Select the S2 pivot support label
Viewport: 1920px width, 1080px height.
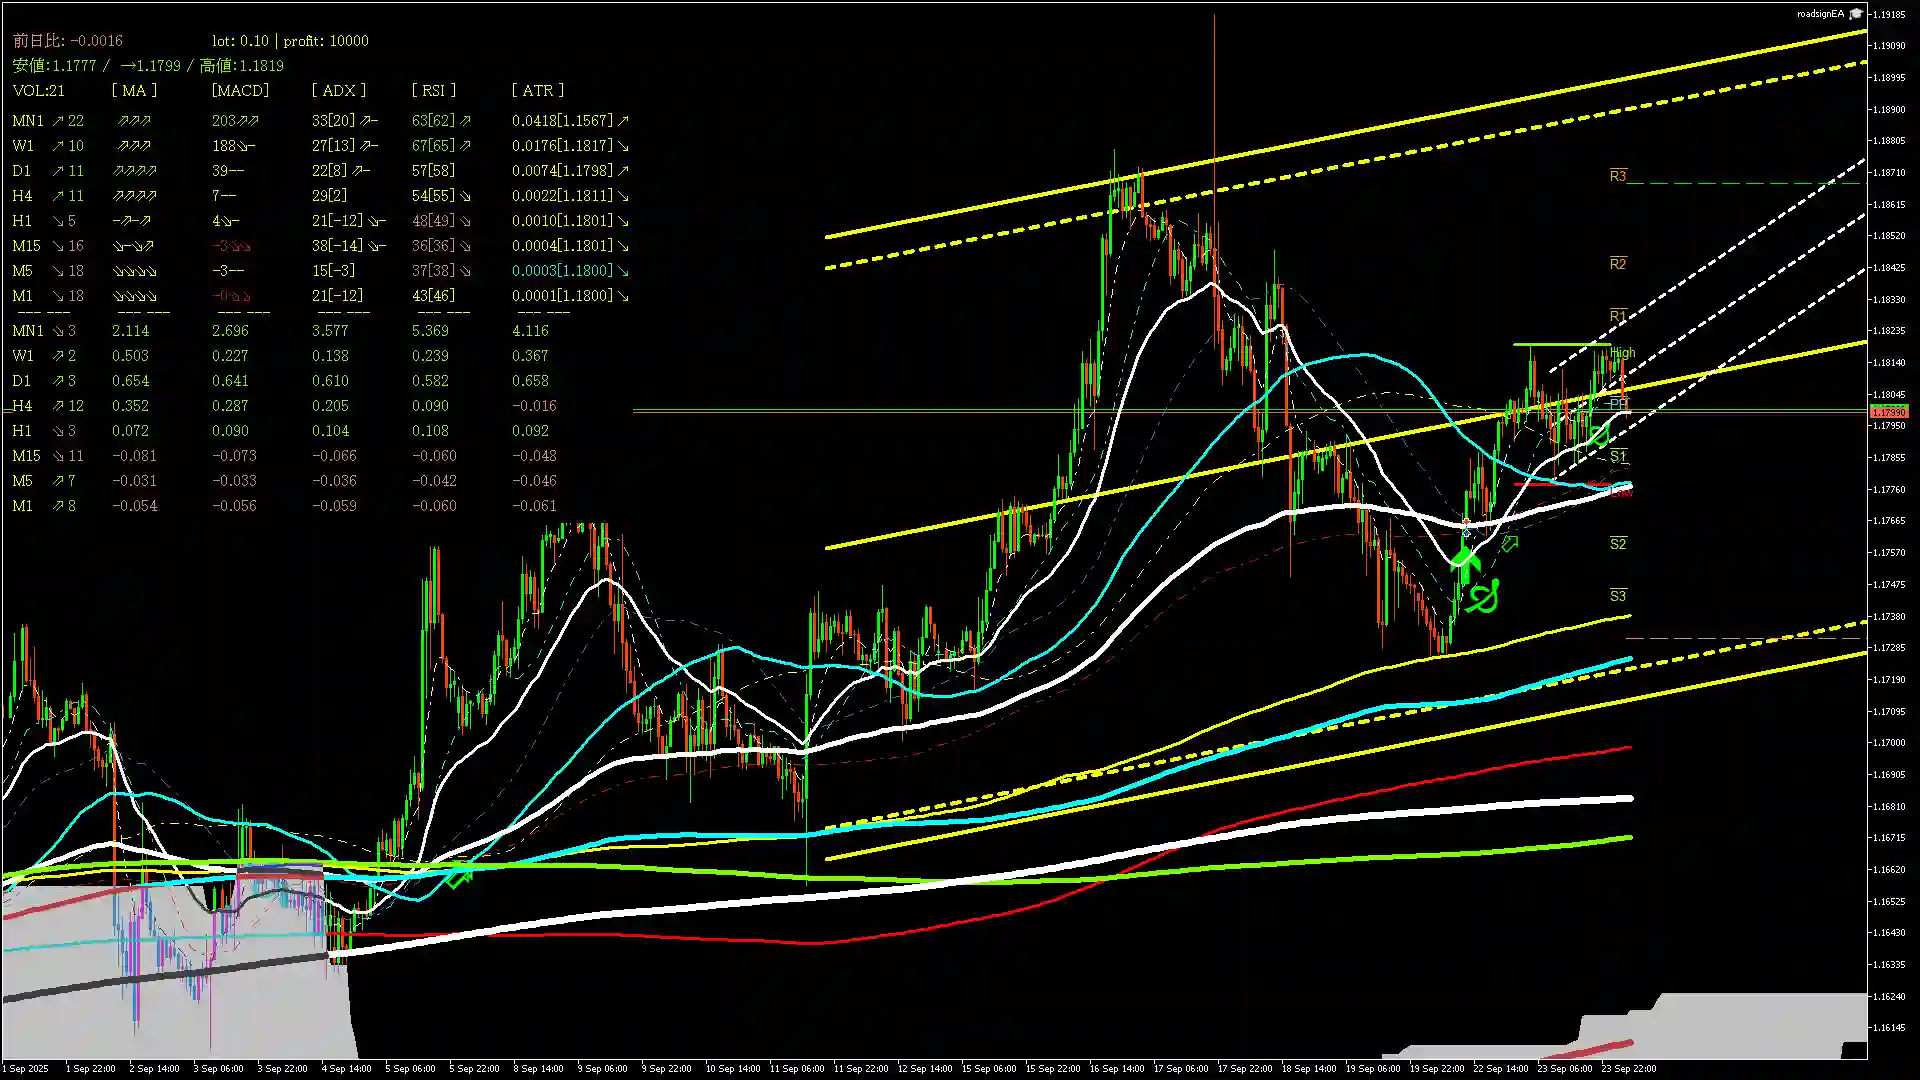point(1618,544)
